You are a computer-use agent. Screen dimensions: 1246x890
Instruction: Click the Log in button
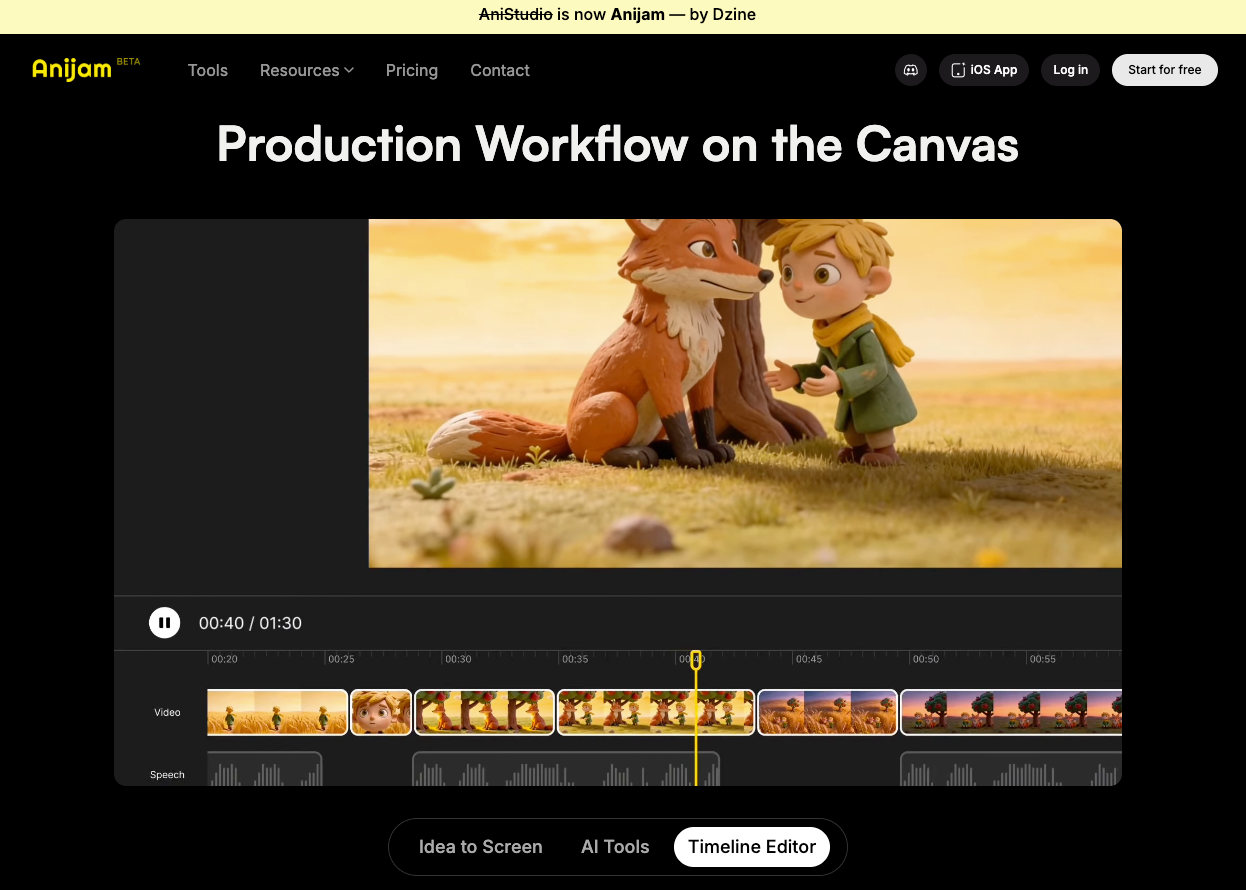(x=1070, y=70)
